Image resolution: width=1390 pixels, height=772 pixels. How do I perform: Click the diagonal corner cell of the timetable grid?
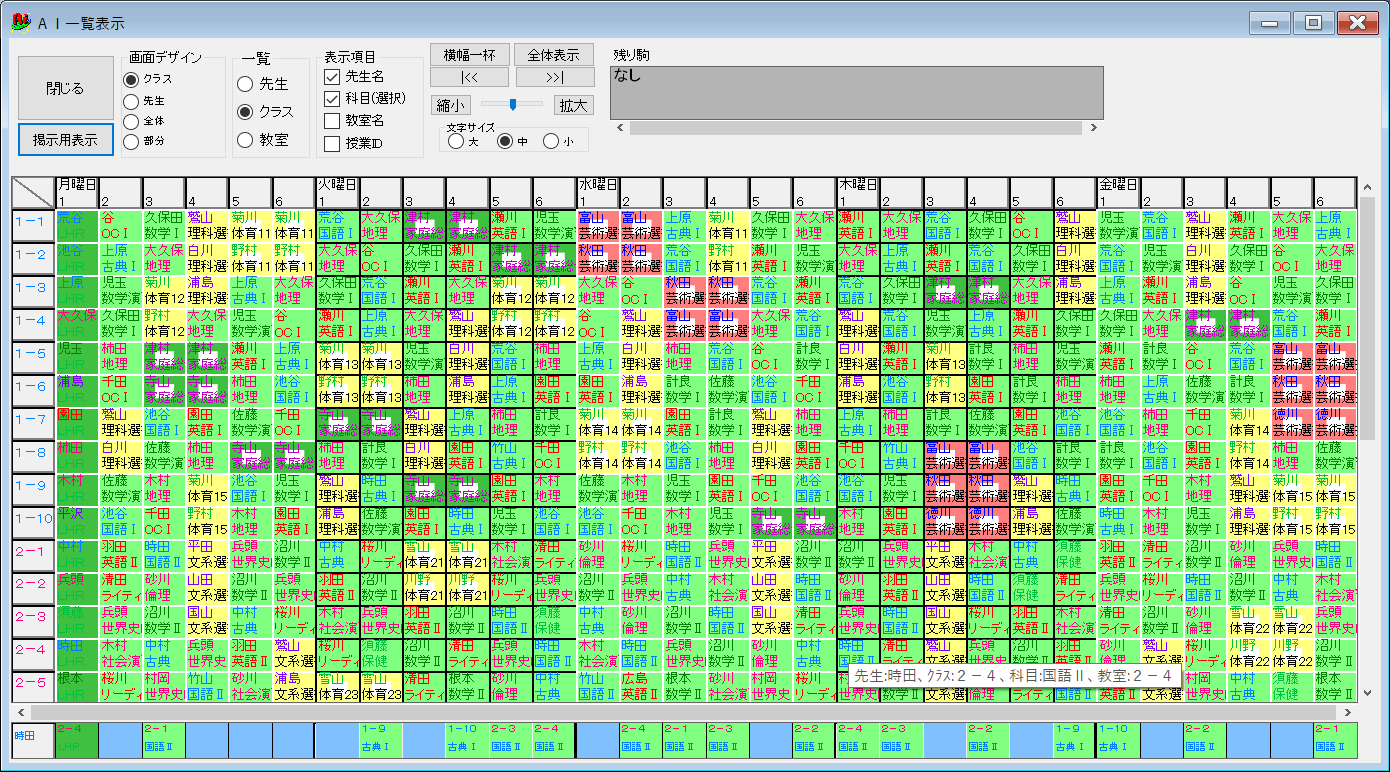(33, 192)
